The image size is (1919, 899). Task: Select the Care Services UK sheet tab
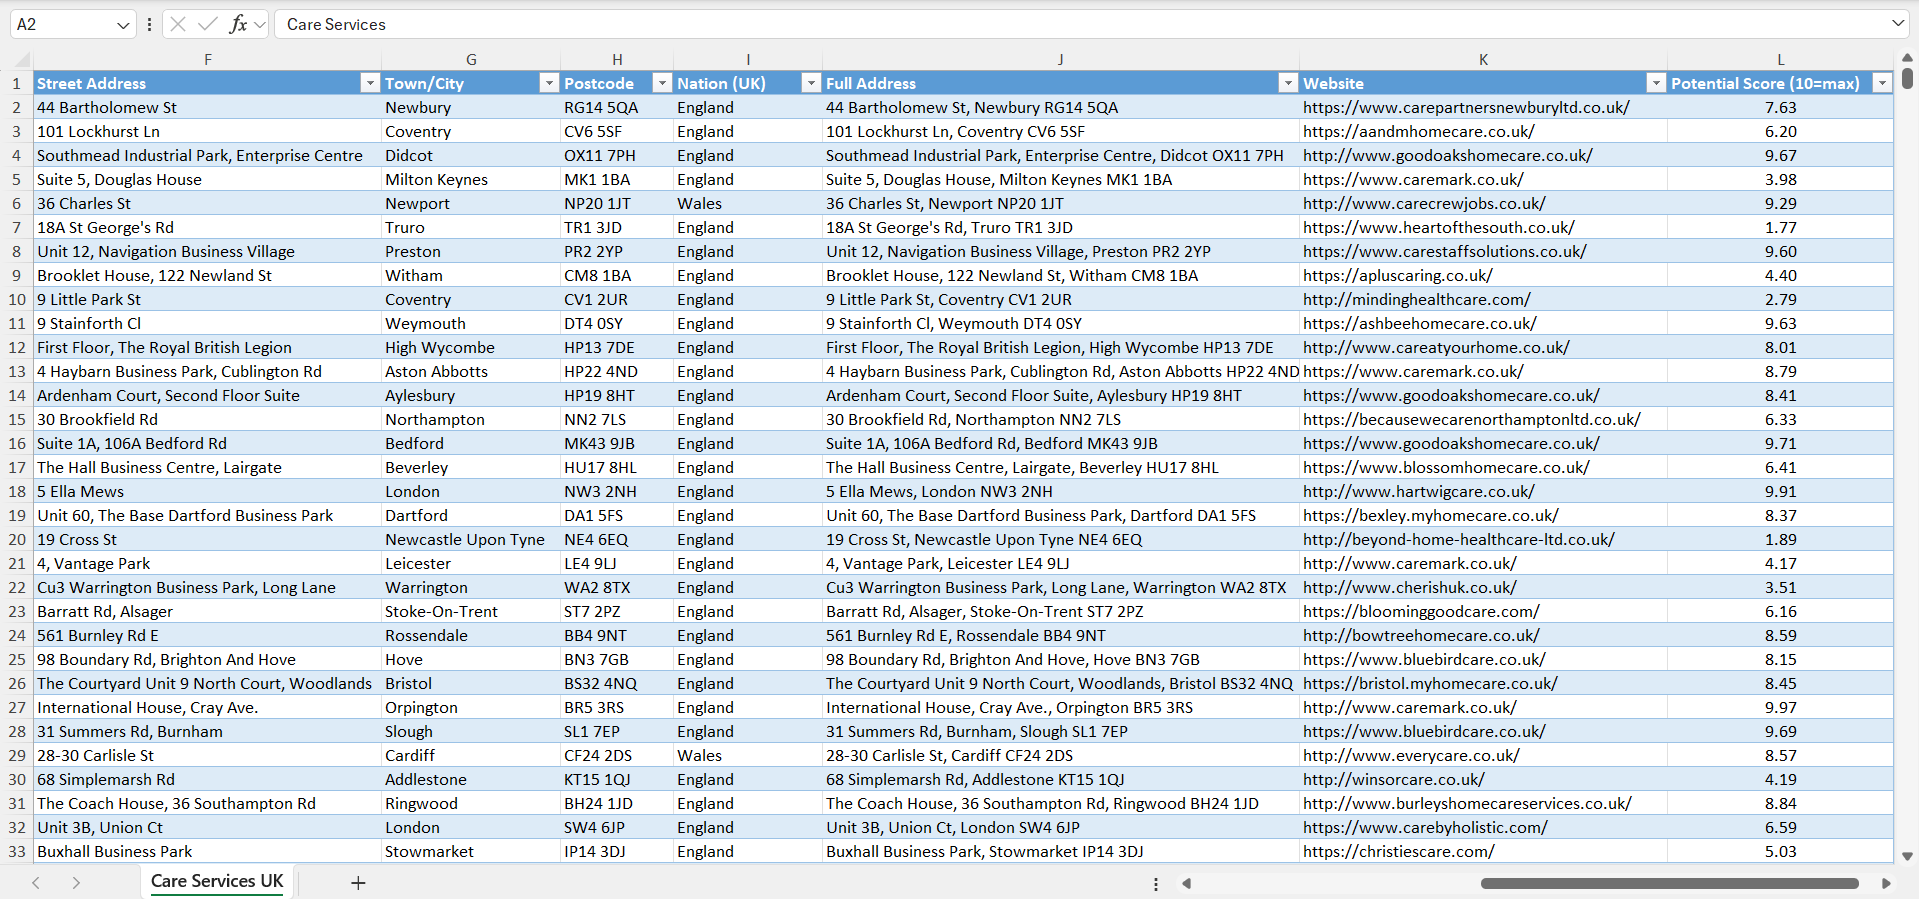pos(217,881)
